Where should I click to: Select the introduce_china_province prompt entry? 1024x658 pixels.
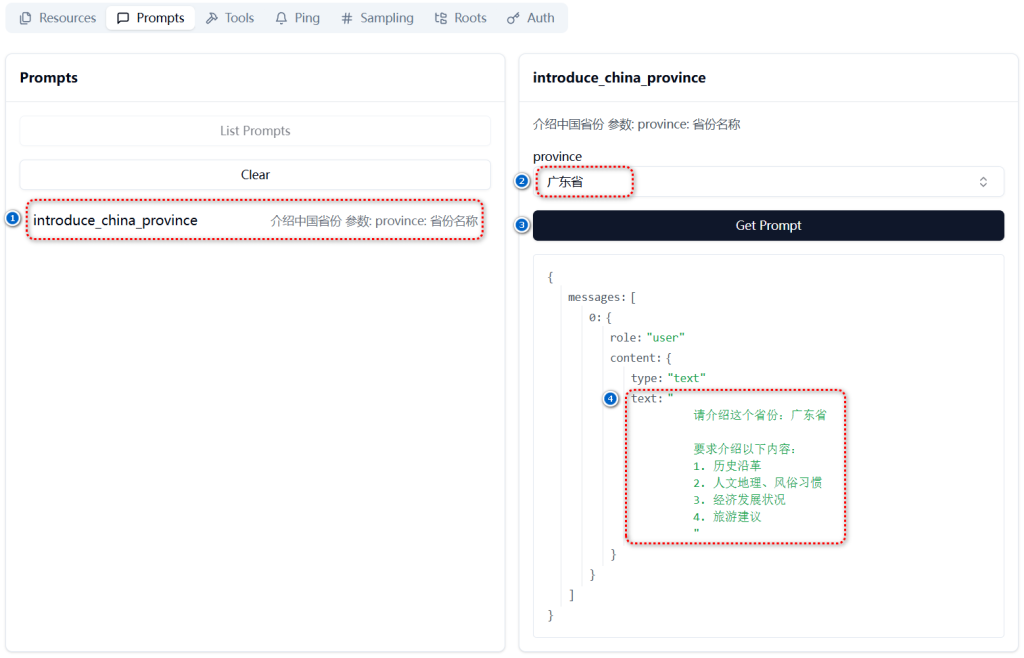pyautogui.click(x=255, y=221)
